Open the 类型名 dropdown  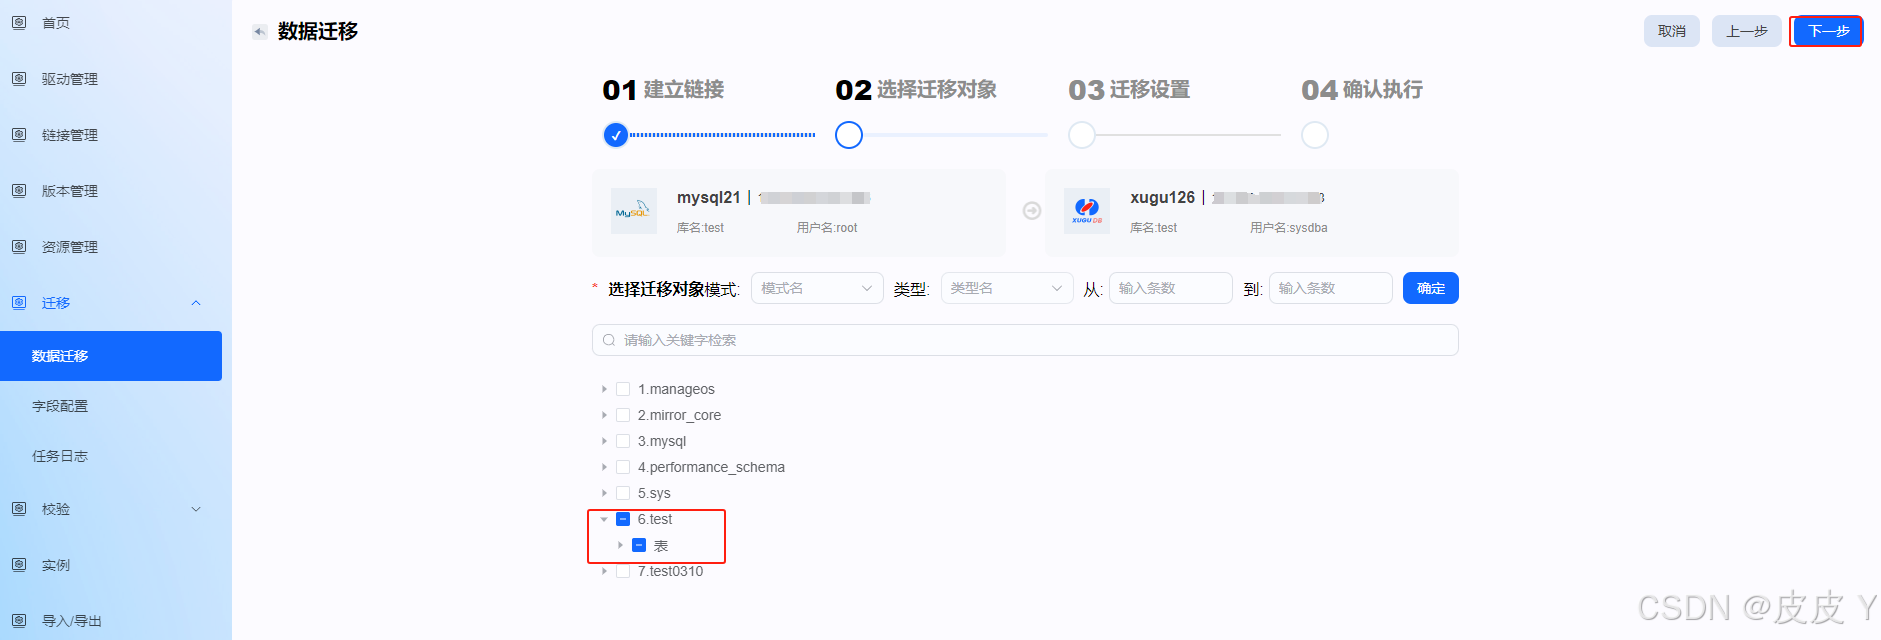[x=1007, y=288]
